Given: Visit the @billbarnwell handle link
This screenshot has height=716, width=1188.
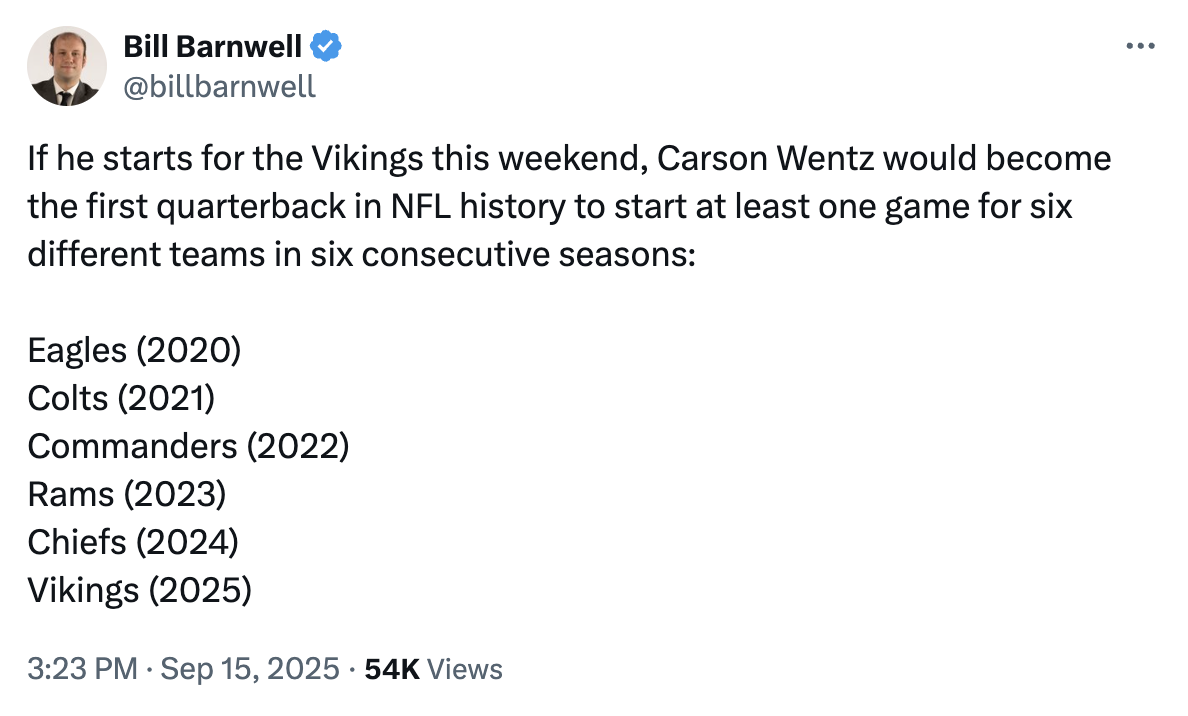Looking at the screenshot, I should coord(219,86).
